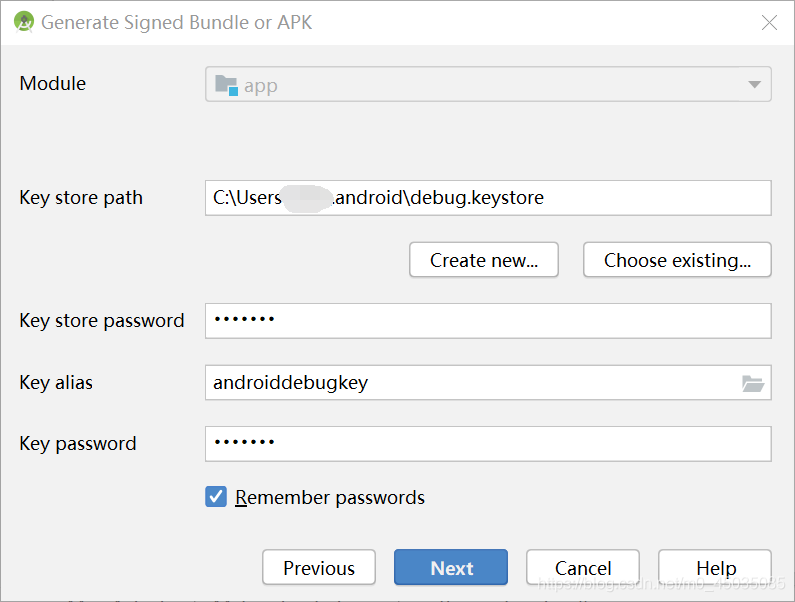Focus the Key store path field
Viewport: 795px width, 602px height.
tap(488, 198)
